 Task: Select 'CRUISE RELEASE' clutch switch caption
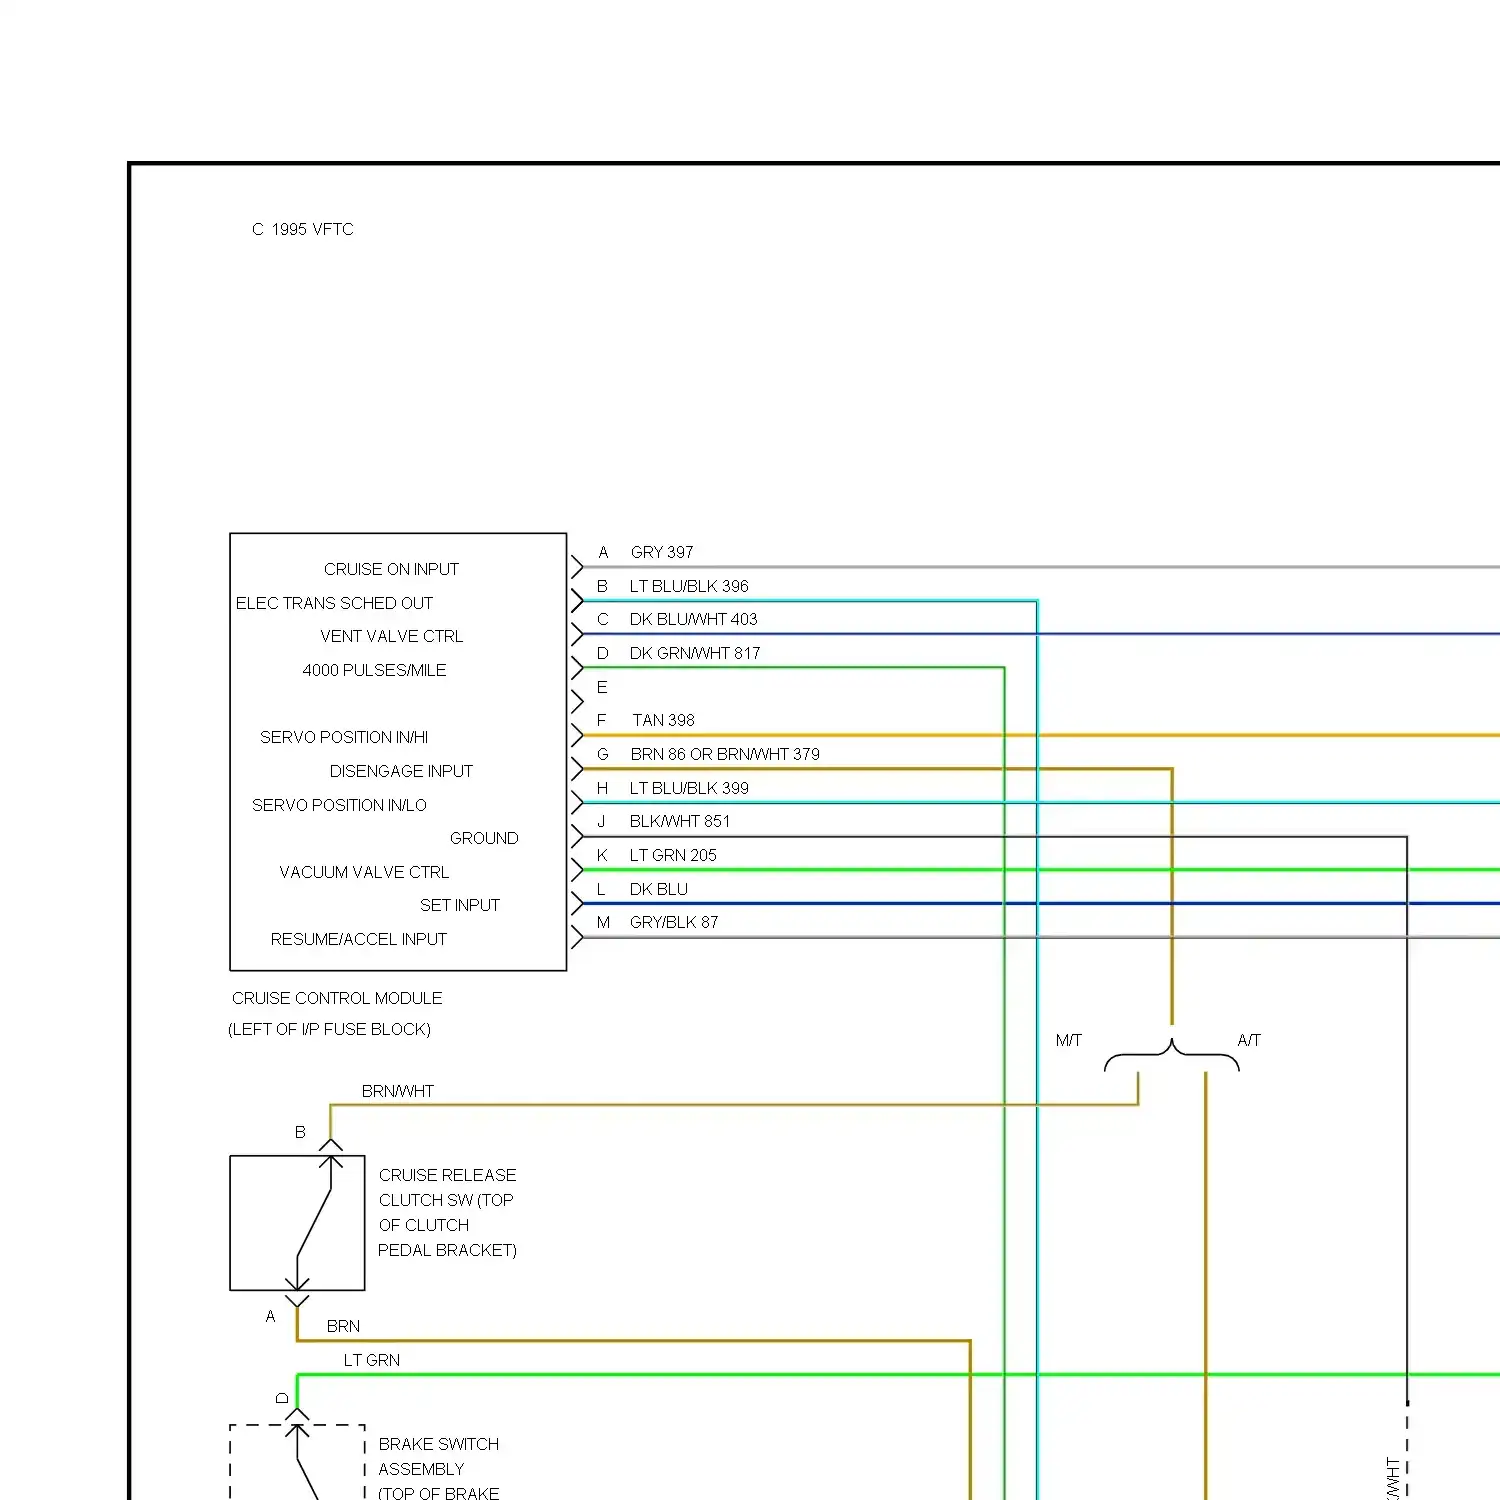(448, 1175)
